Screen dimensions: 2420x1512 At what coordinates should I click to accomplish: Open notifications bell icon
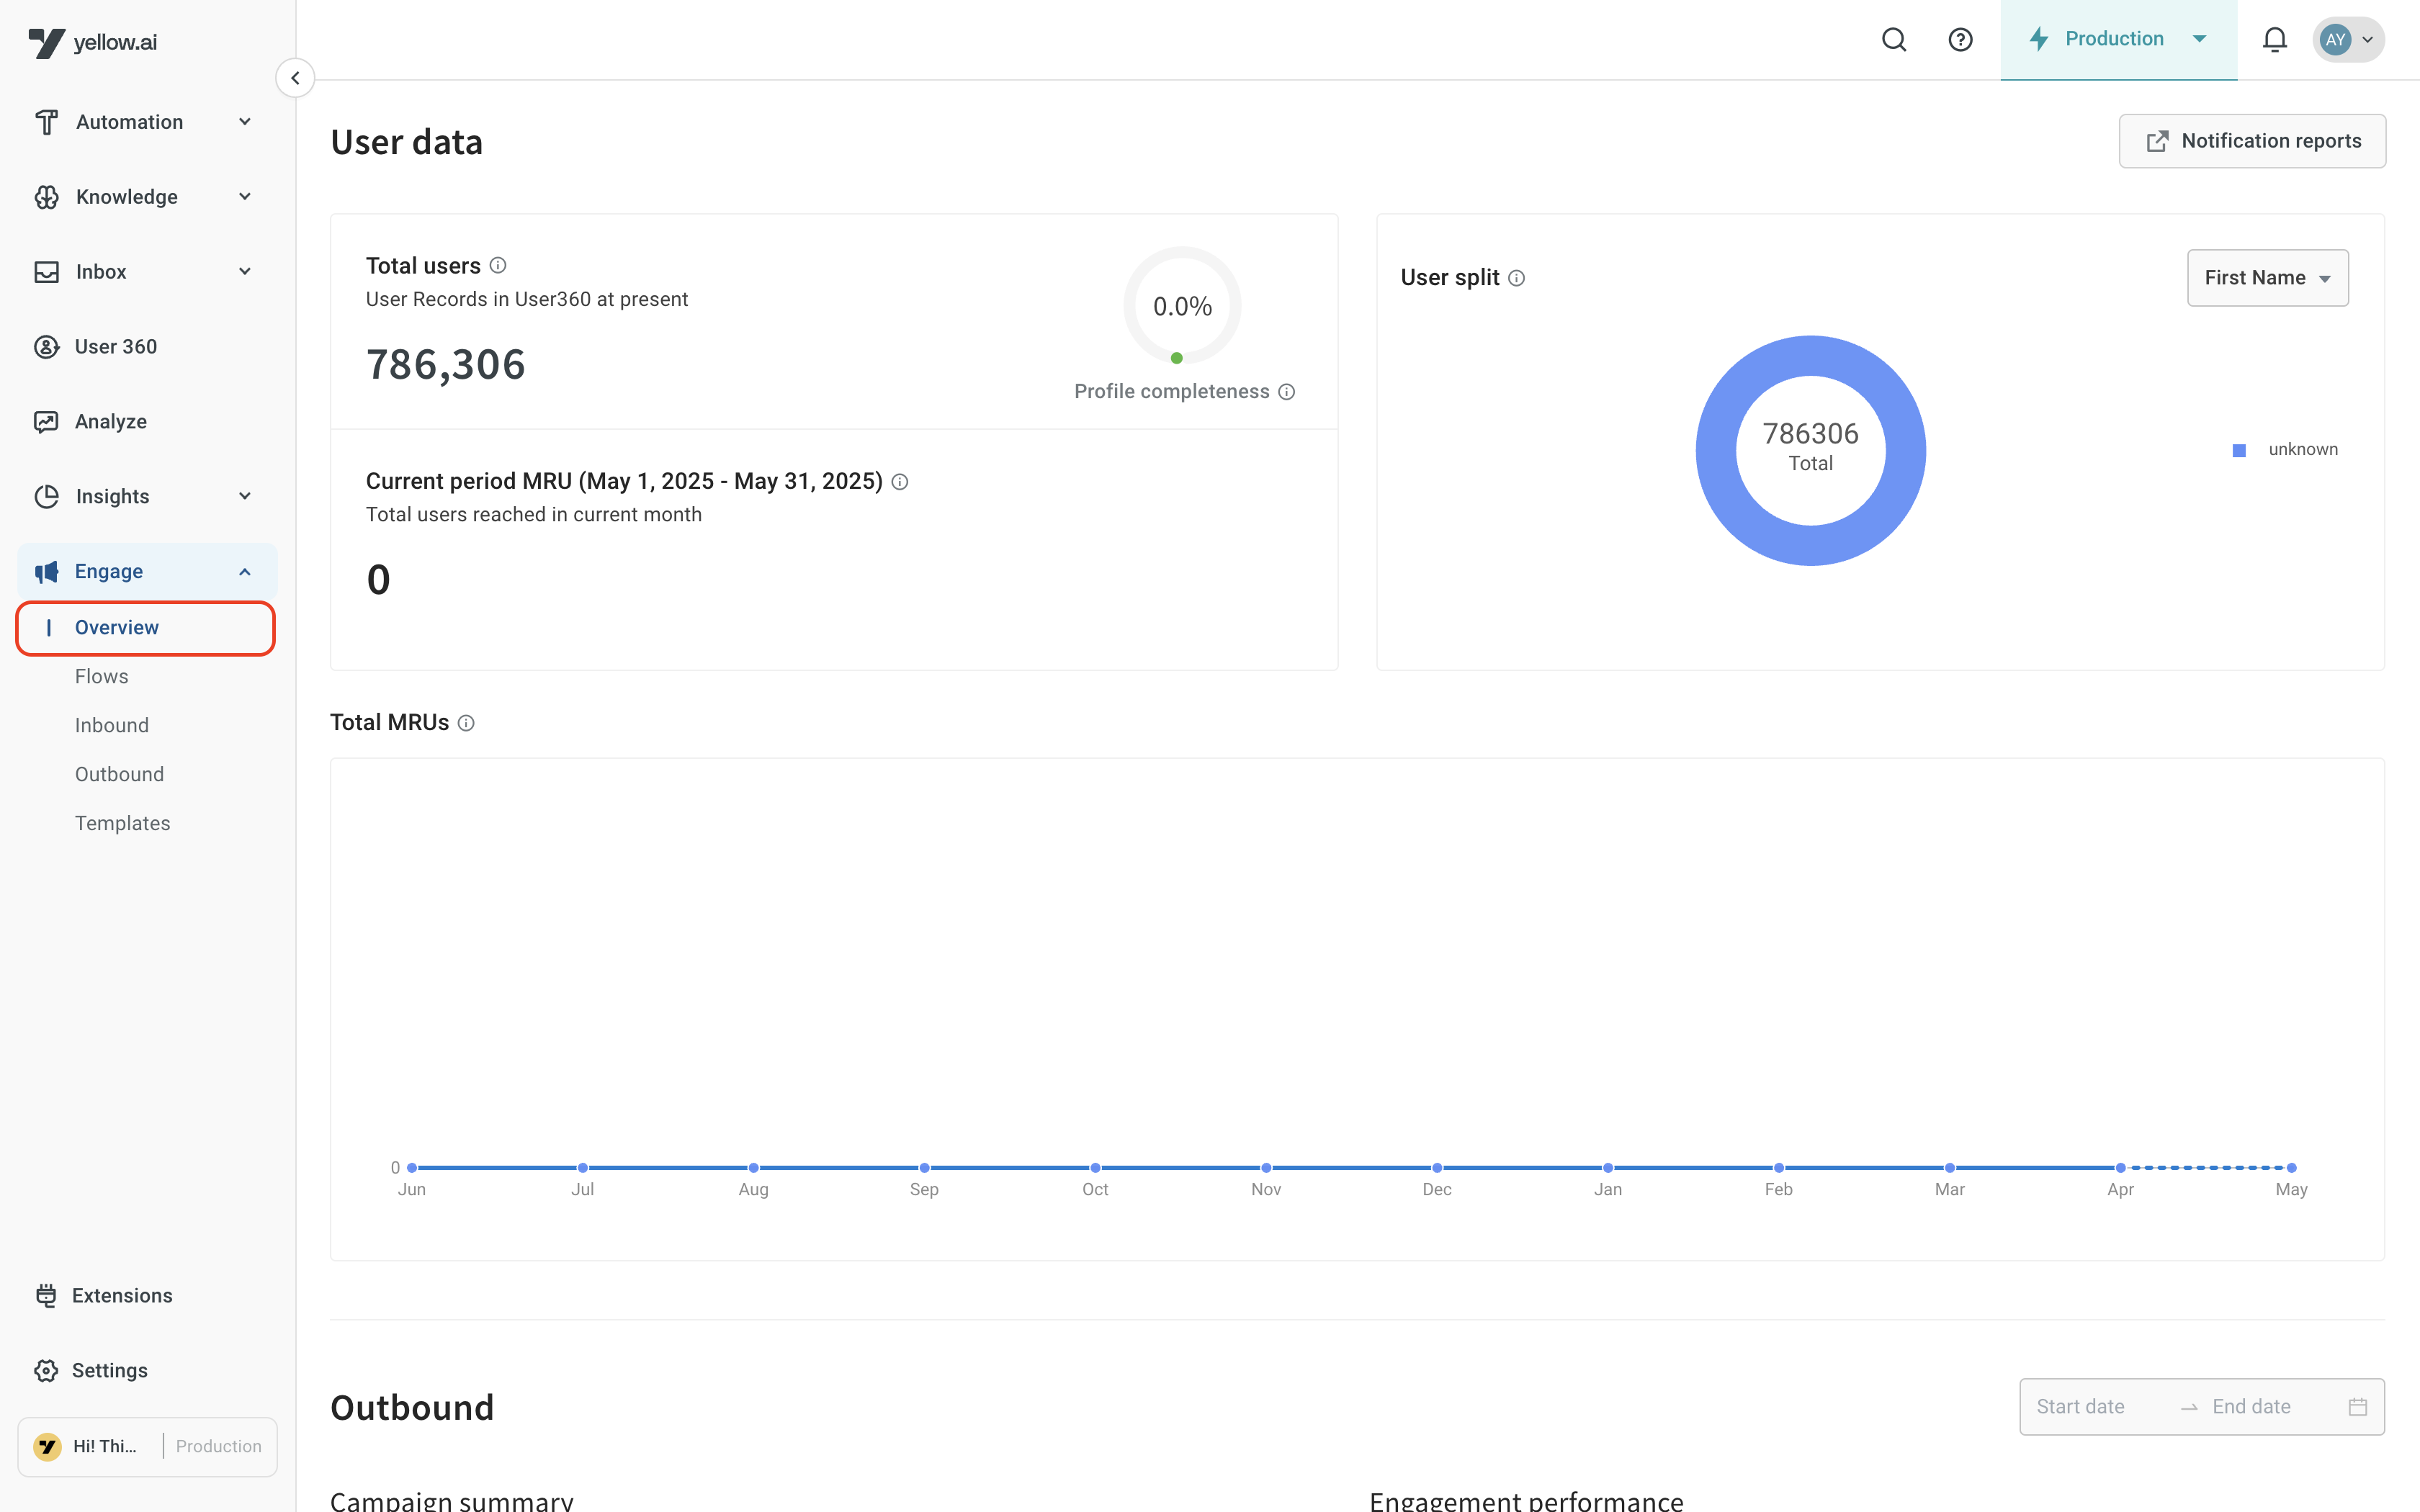pos(2274,39)
